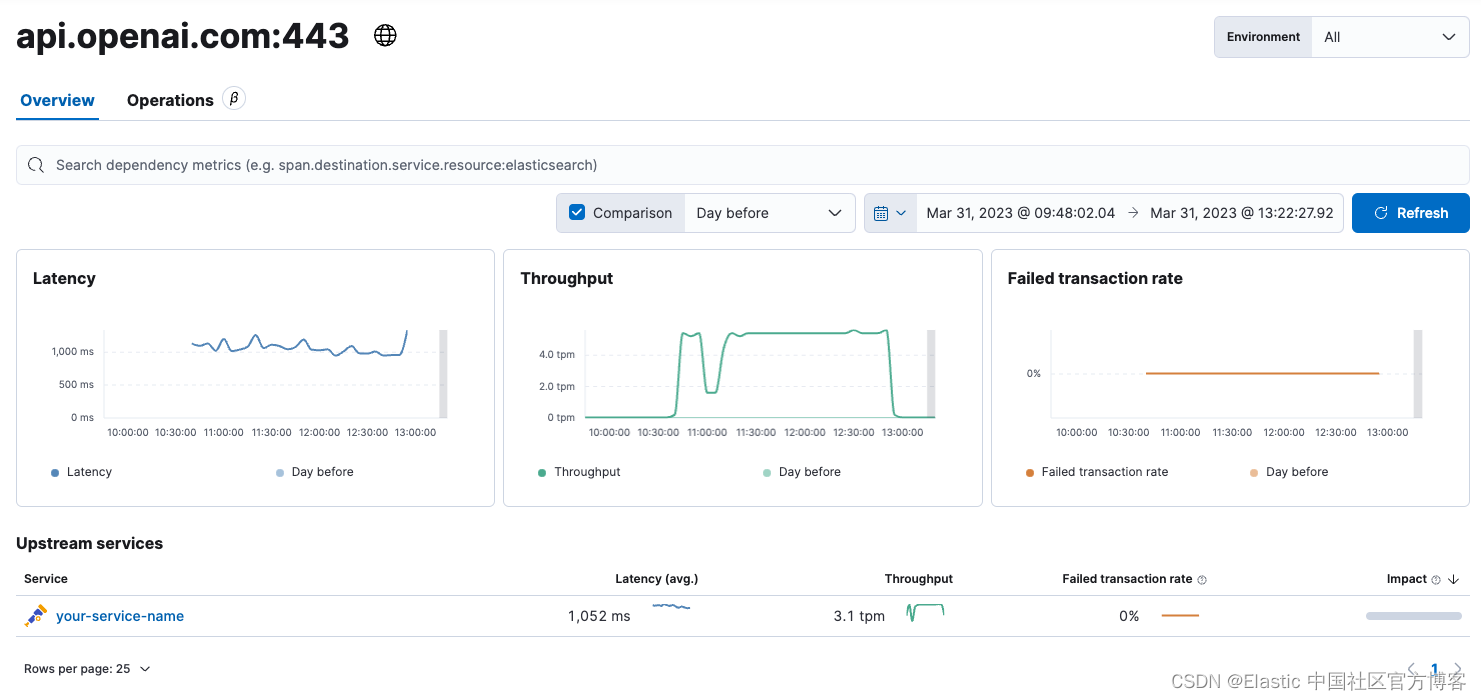Click the Failed transaction rate info icon
The width and height of the screenshot is (1481, 700).
(1202, 580)
